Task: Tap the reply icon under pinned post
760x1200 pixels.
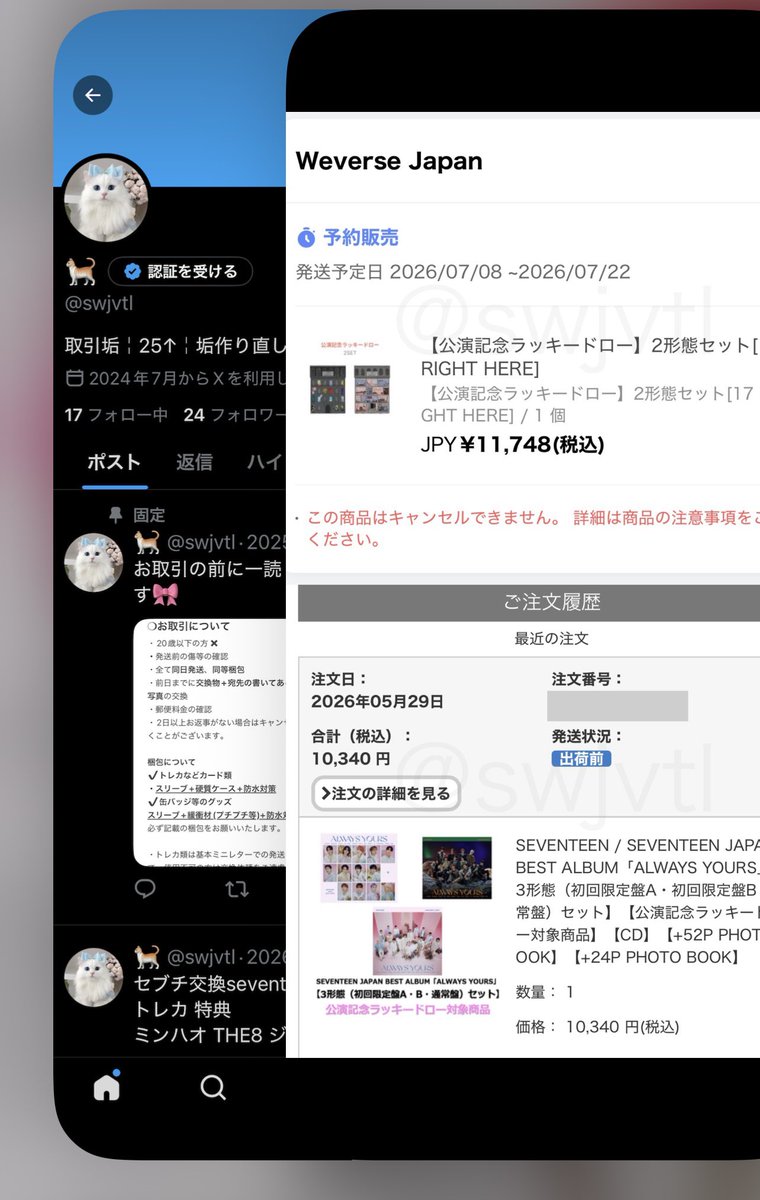Action: (x=145, y=889)
